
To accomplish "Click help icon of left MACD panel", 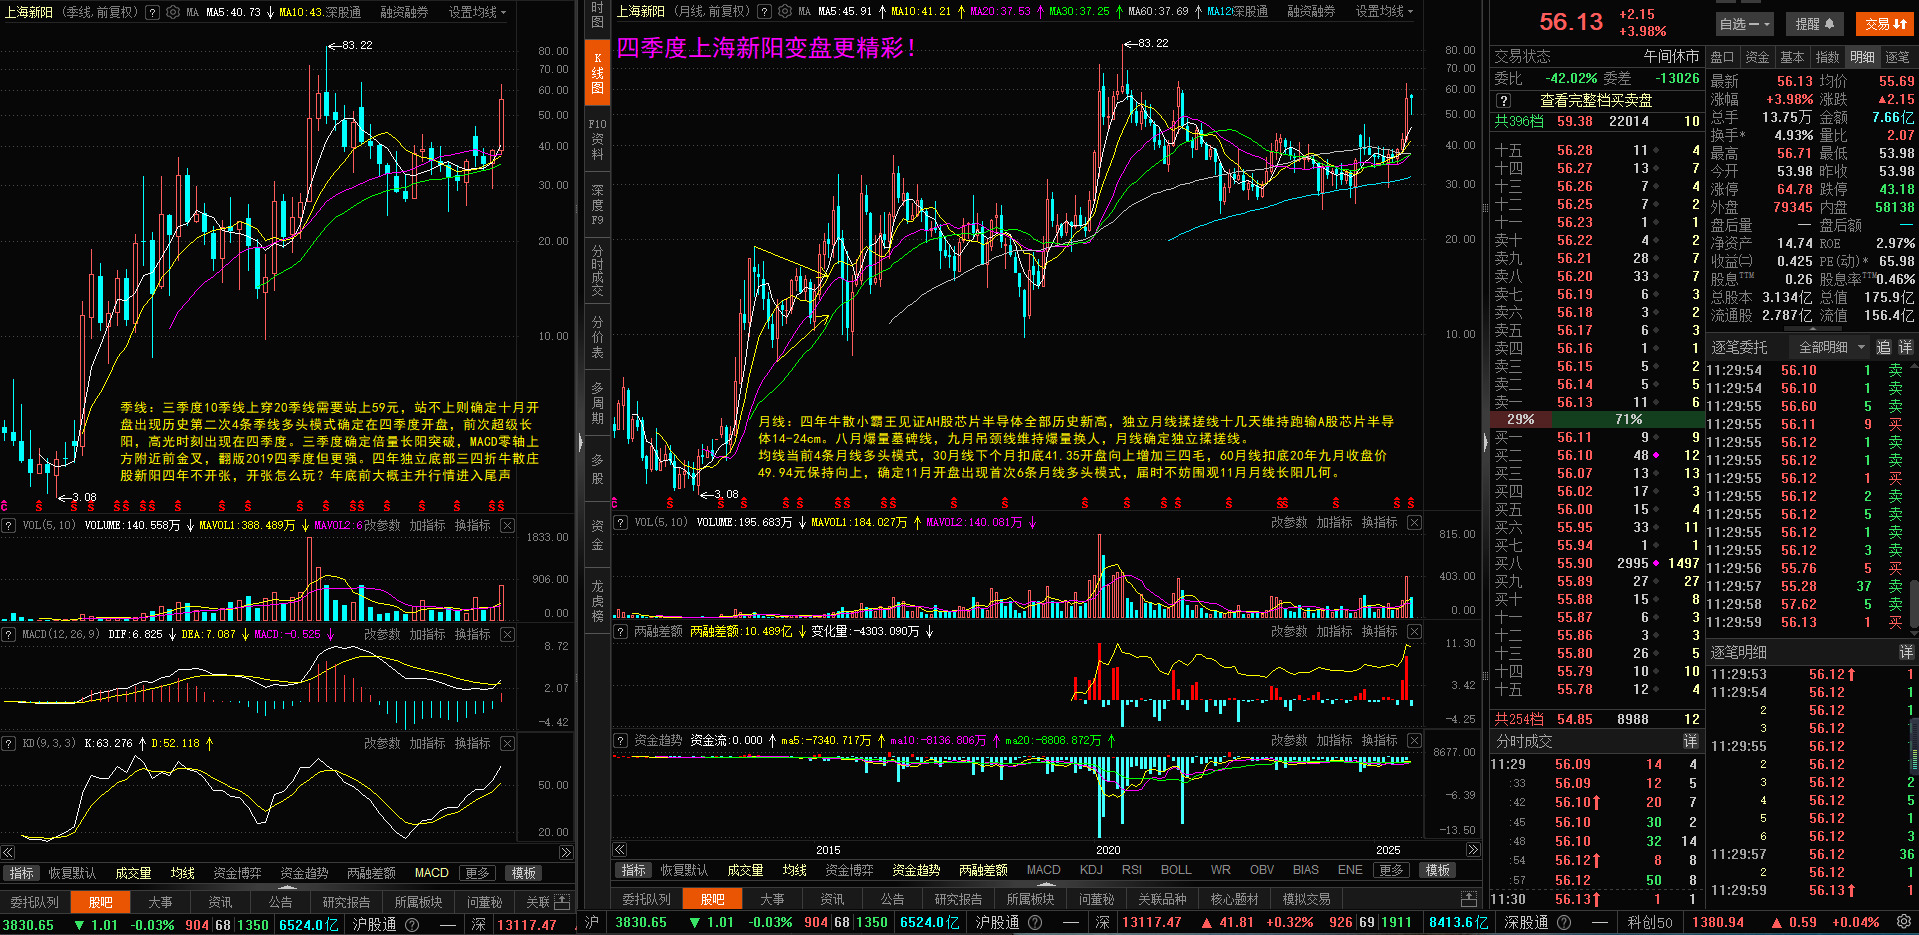I will pyautogui.click(x=8, y=634).
